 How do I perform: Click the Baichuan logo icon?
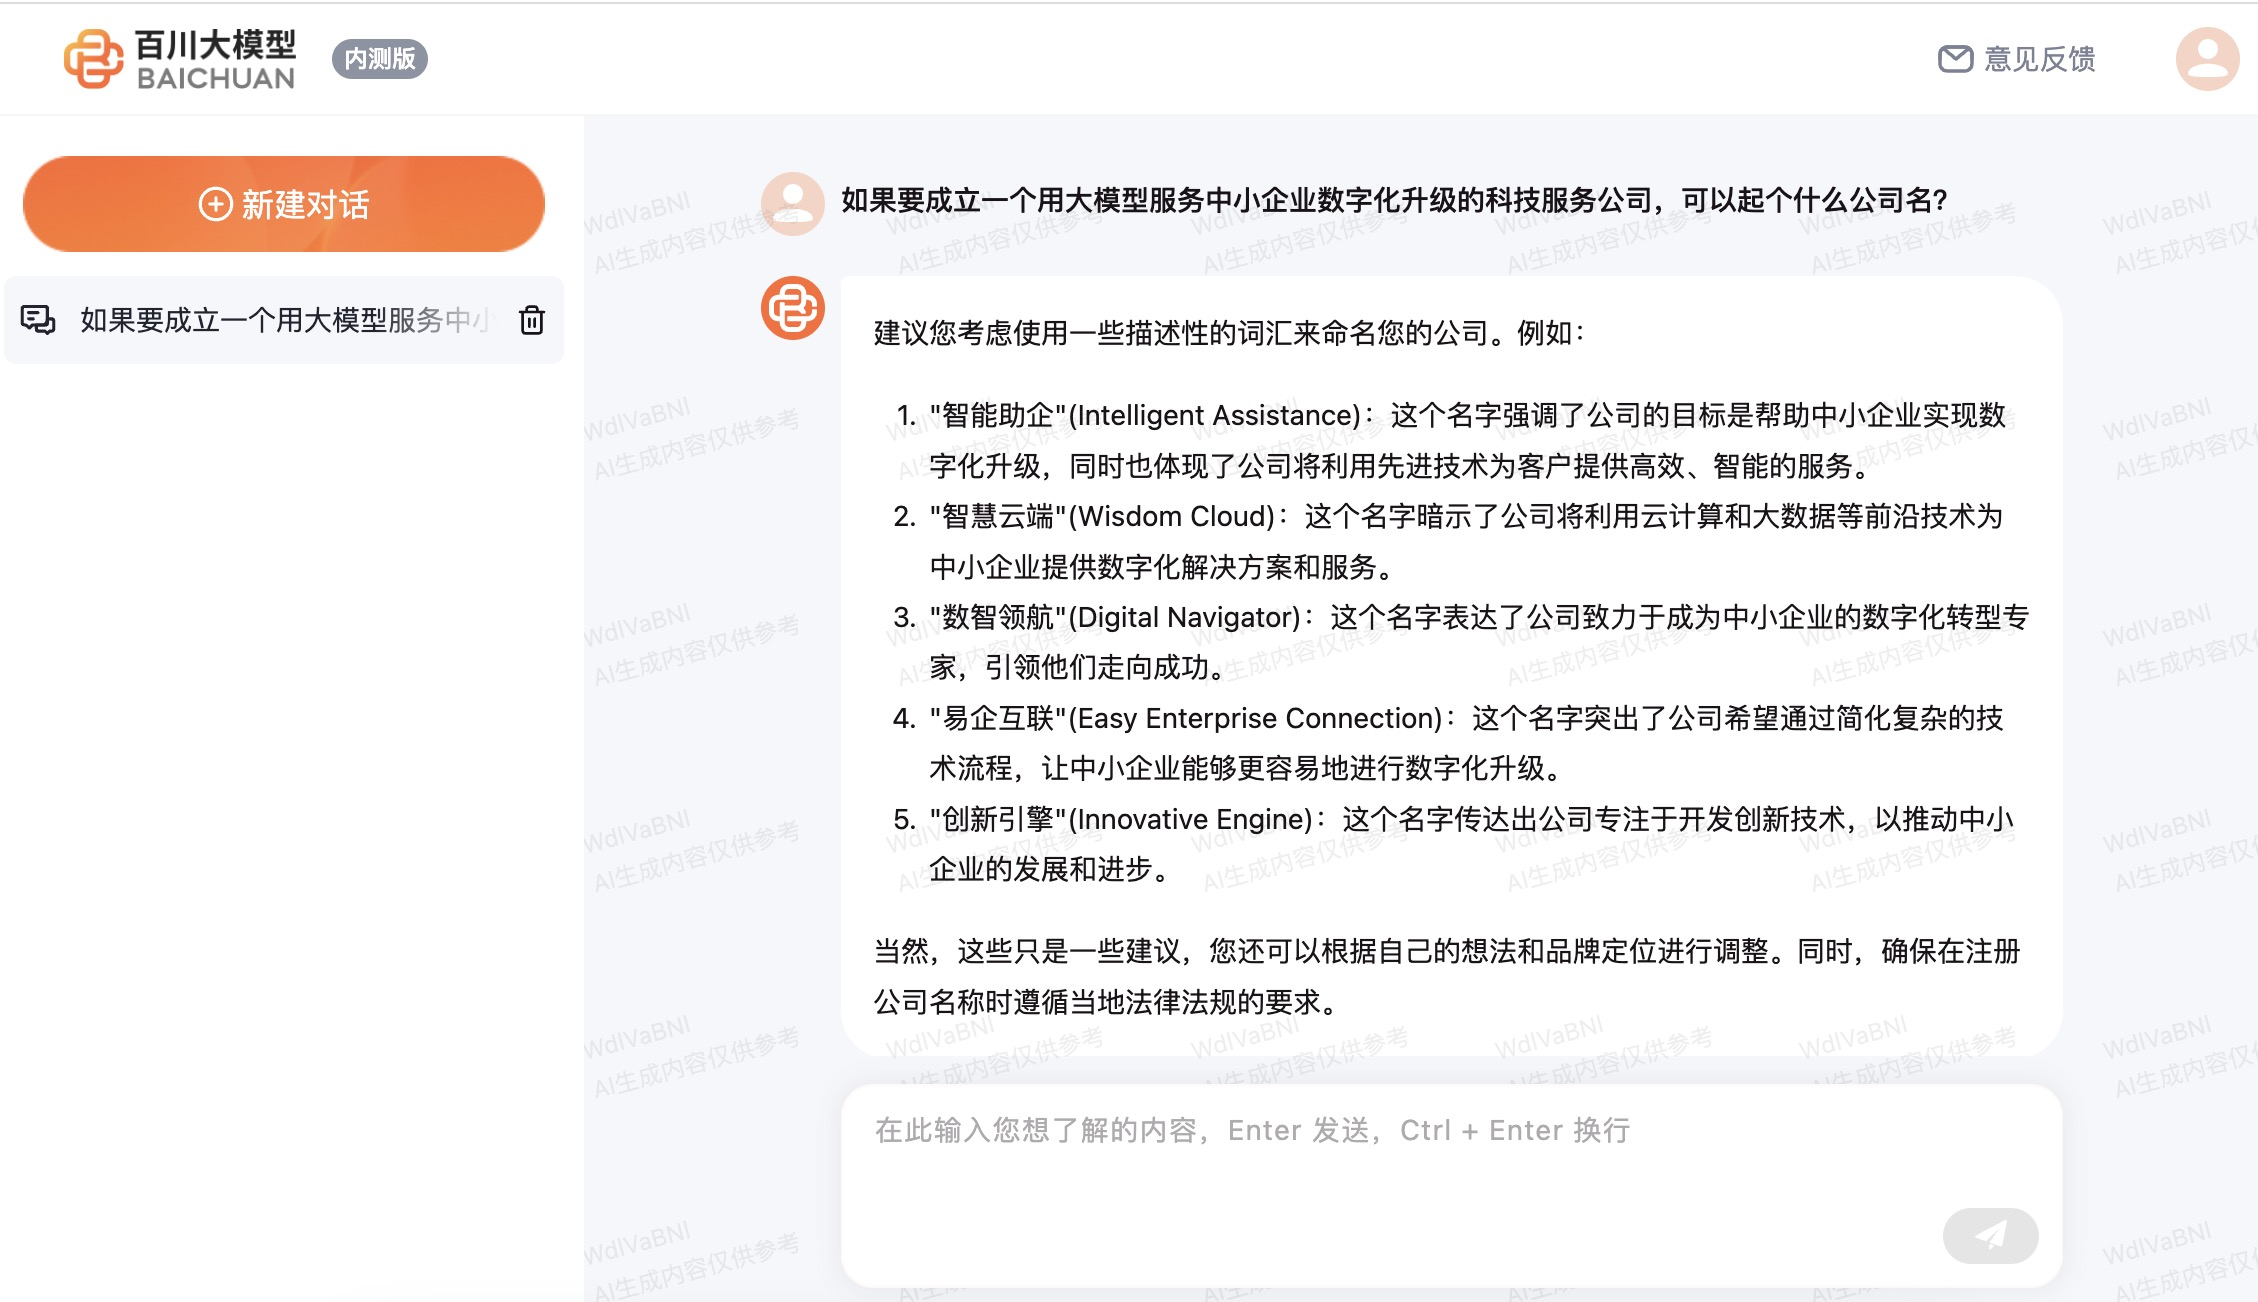pos(93,59)
